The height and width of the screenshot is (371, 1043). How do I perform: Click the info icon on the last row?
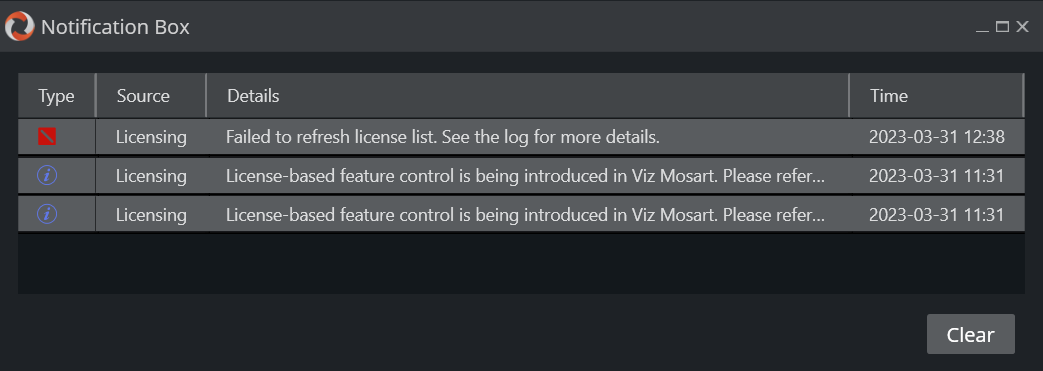(x=47, y=214)
